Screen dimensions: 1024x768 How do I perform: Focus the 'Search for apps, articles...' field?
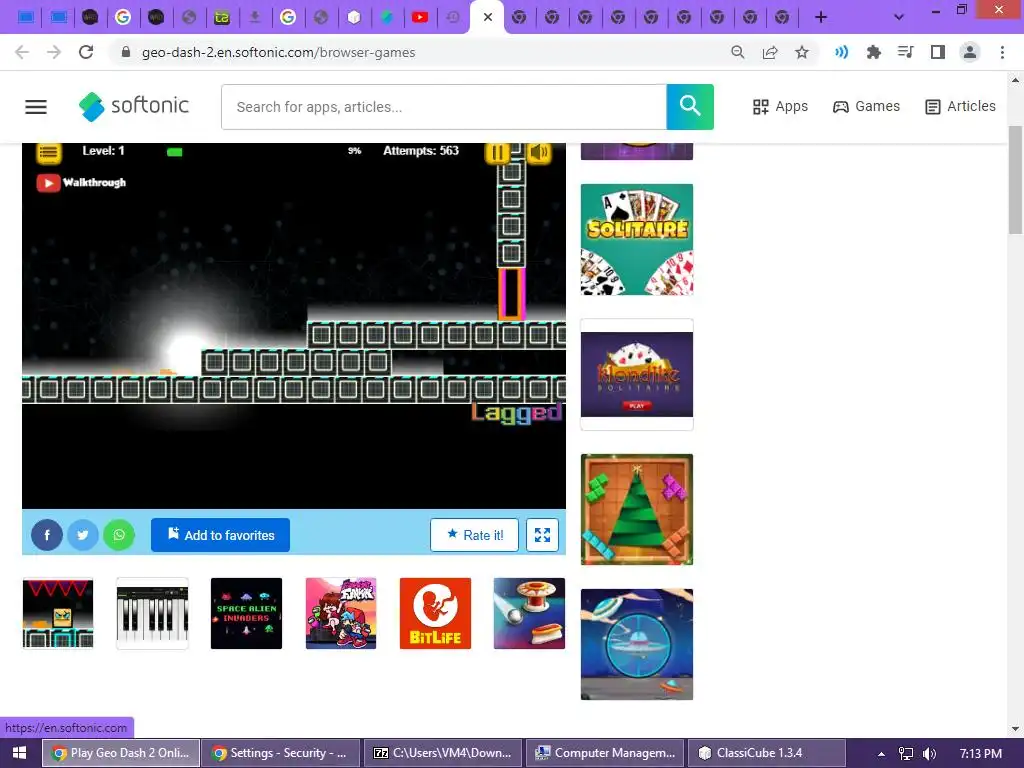444,106
